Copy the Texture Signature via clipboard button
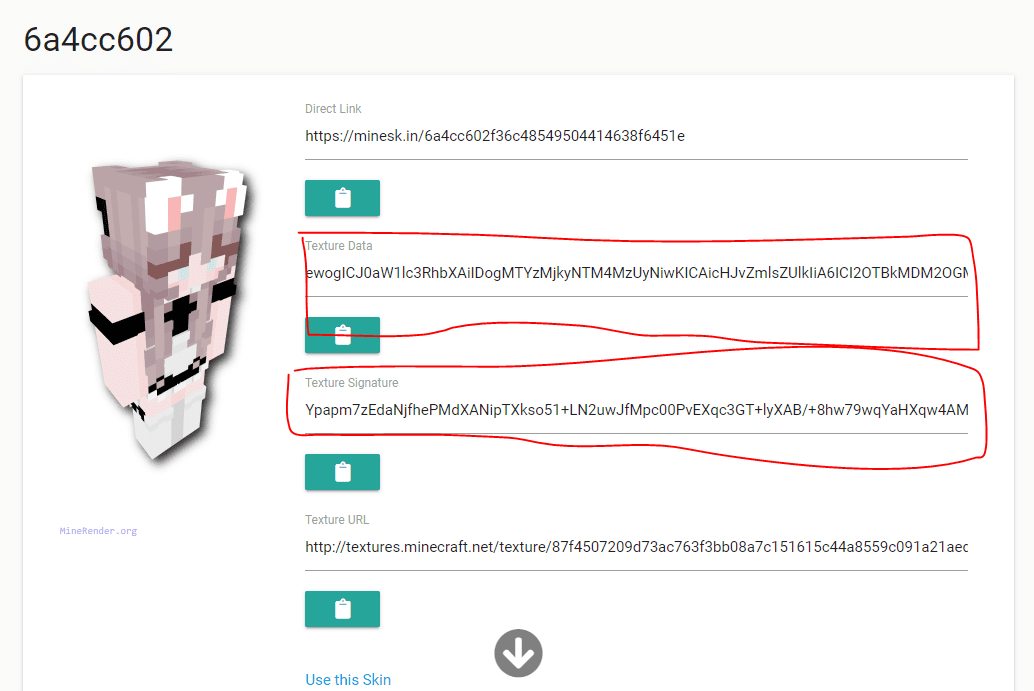This screenshot has width=1034, height=691. point(342,472)
